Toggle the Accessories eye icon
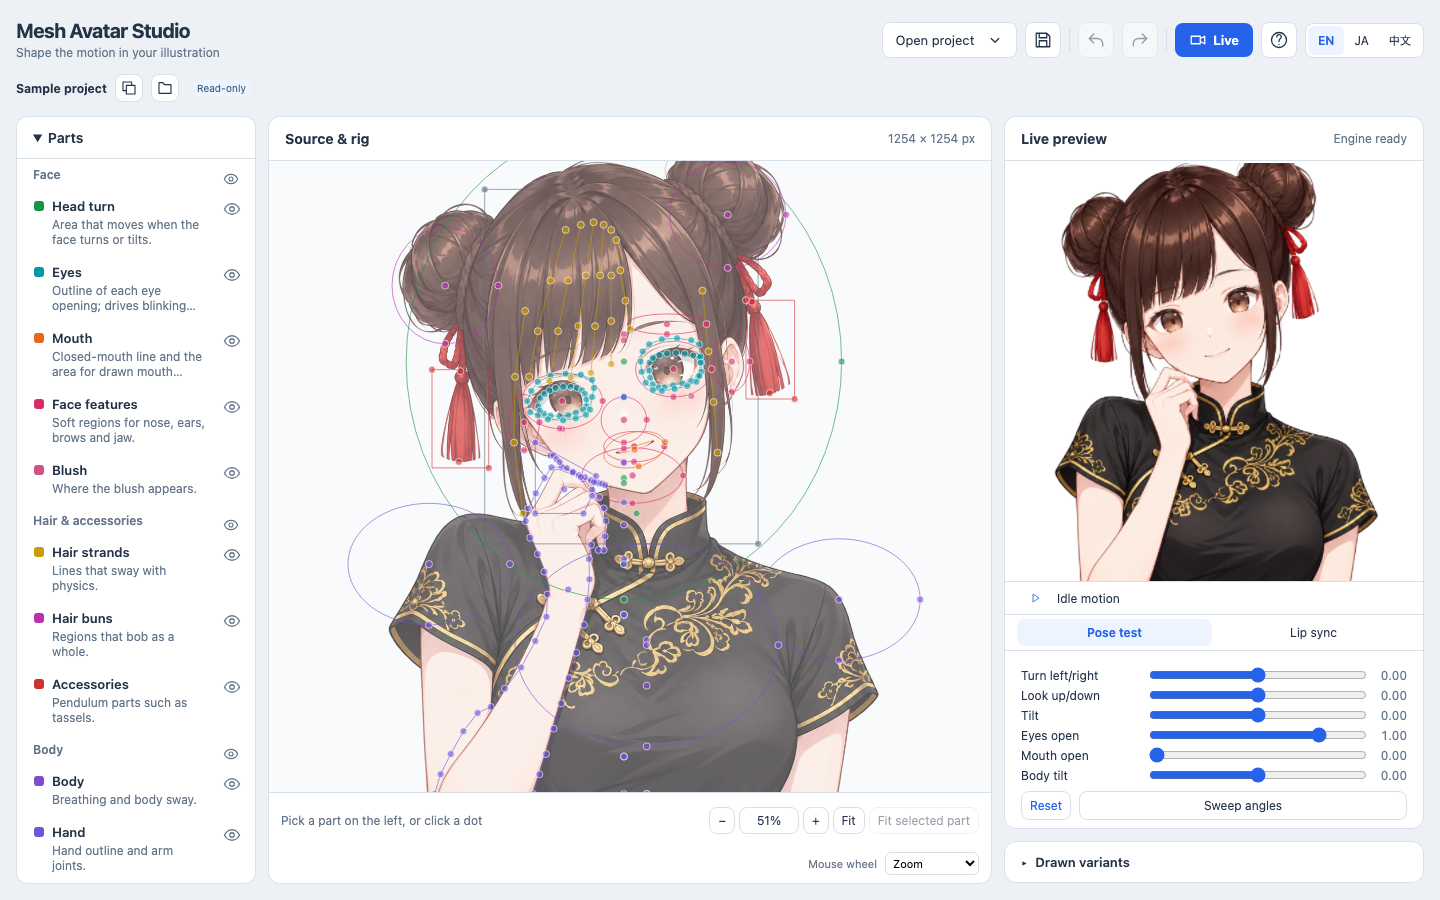This screenshot has height=900, width=1440. pyautogui.click(x=232, y=687)
